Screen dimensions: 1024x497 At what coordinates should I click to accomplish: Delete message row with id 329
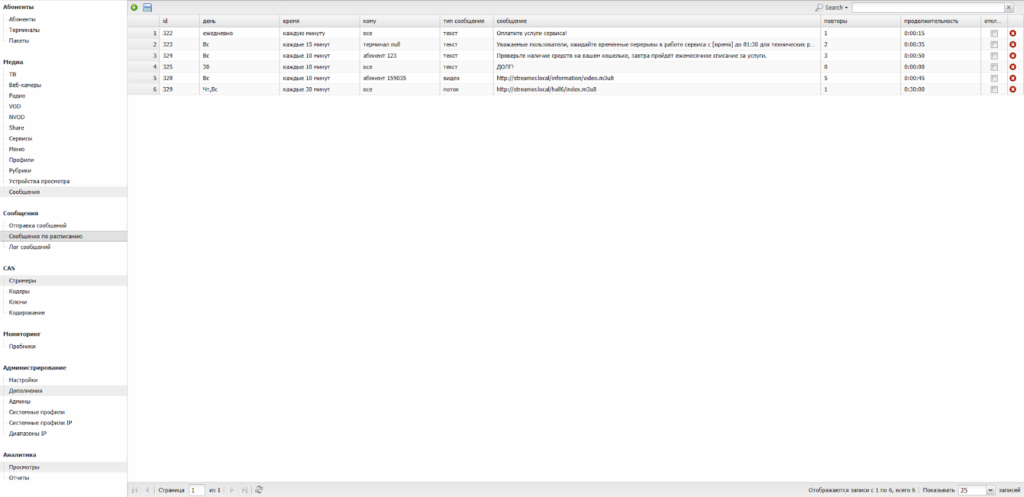pos(1013,89)
